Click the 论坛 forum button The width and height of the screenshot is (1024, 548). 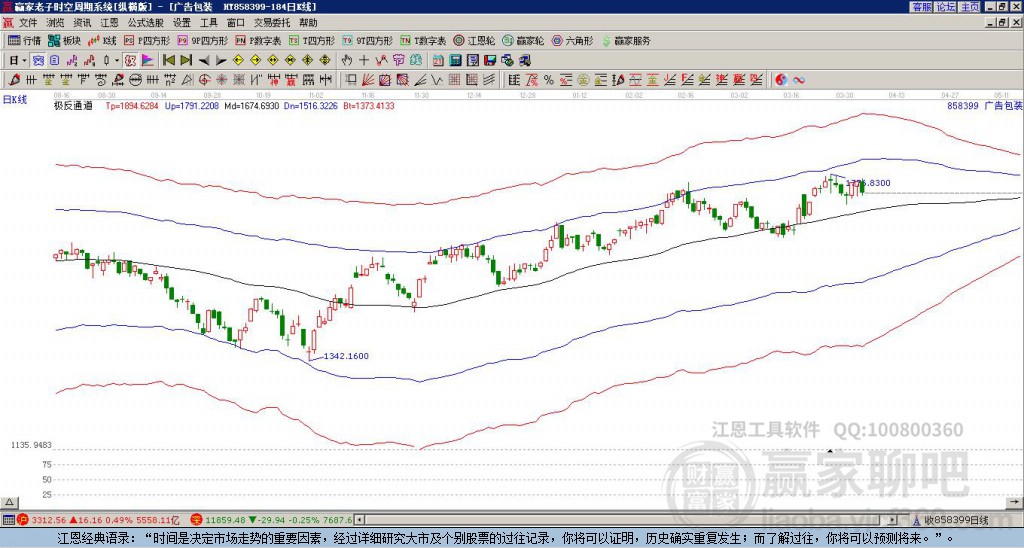click(945, 7)
